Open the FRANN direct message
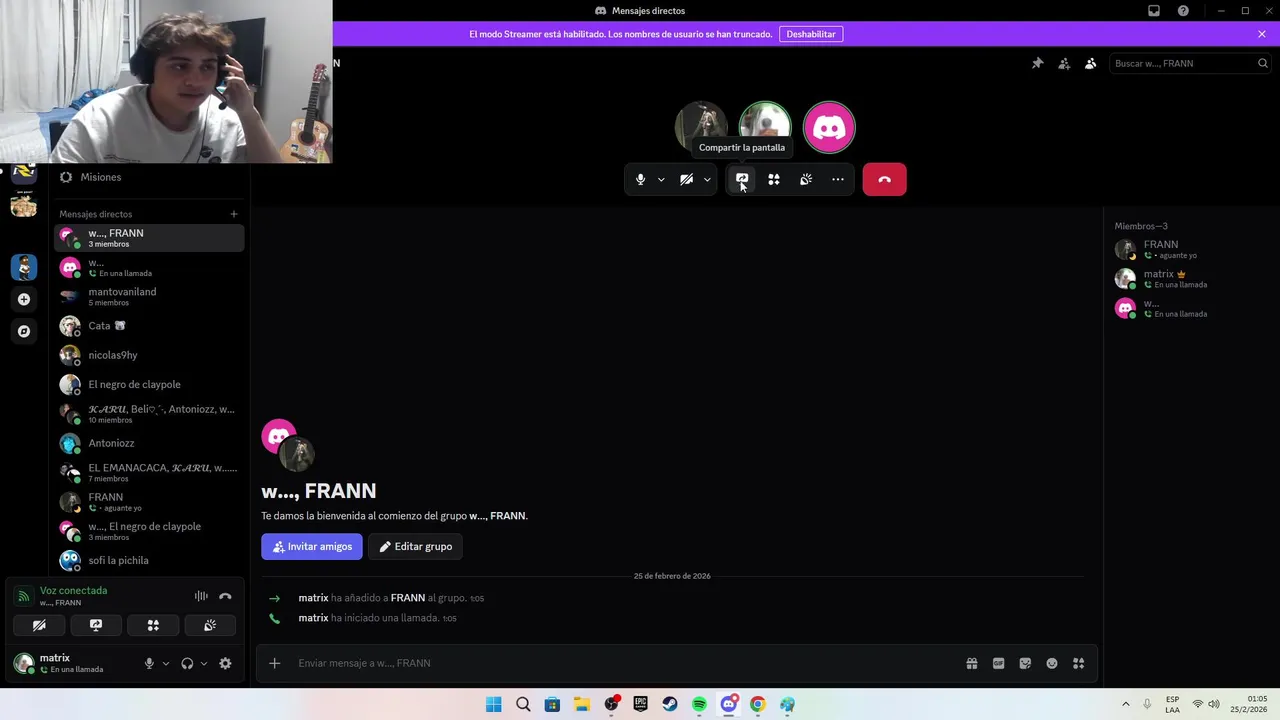Viewport: 1280px width, 720px height. pyautogui.click(x=149, y=502)
